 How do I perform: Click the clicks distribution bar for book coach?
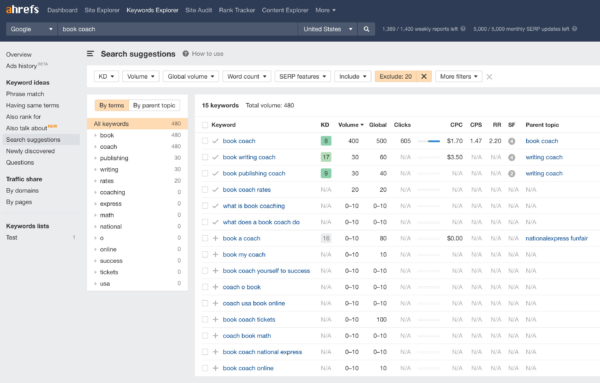[x=429, y=141]
